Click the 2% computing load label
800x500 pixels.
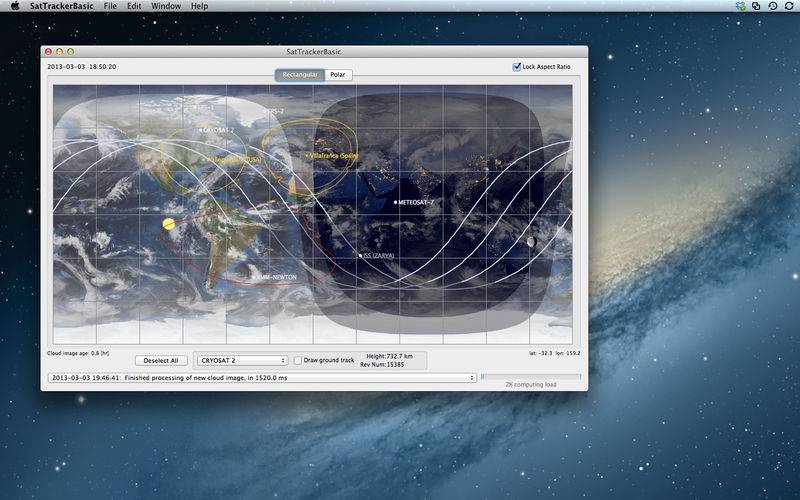coord(531,385)
